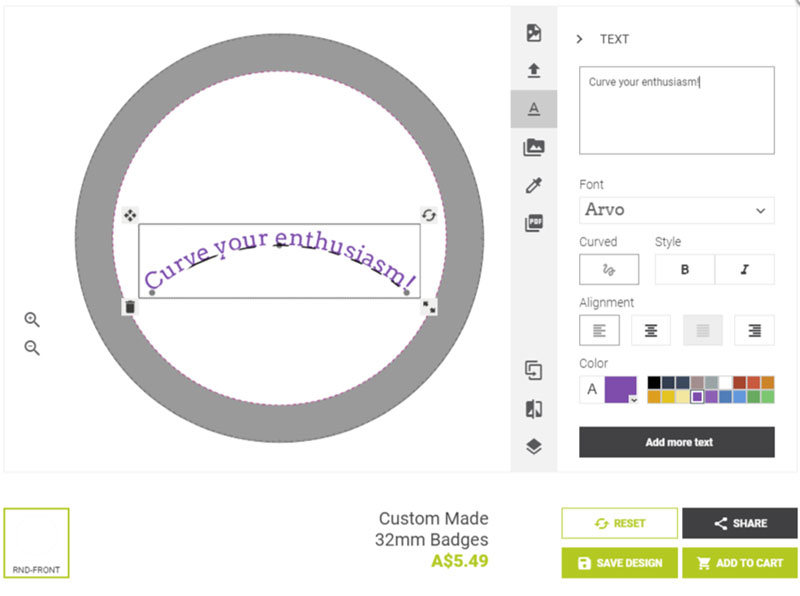
Task: Pick the black color swatch
Action: click(x=654, y=382)
